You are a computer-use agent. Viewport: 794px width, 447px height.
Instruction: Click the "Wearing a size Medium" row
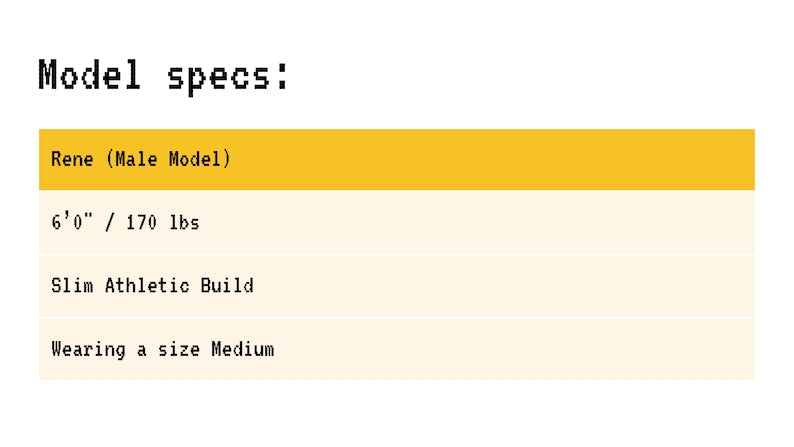(396, 349)
